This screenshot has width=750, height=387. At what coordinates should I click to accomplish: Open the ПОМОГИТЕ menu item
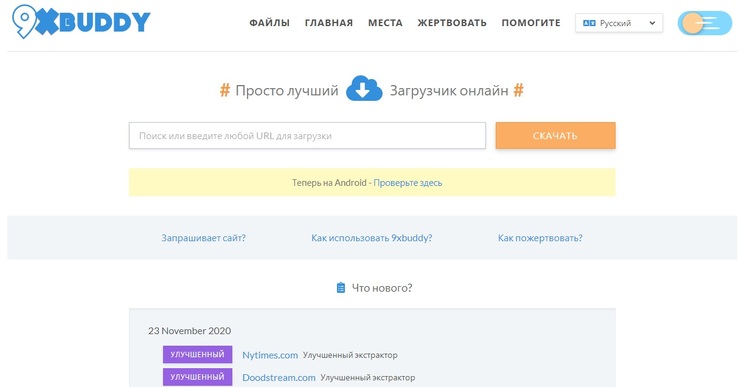click(x=531, y=22)
